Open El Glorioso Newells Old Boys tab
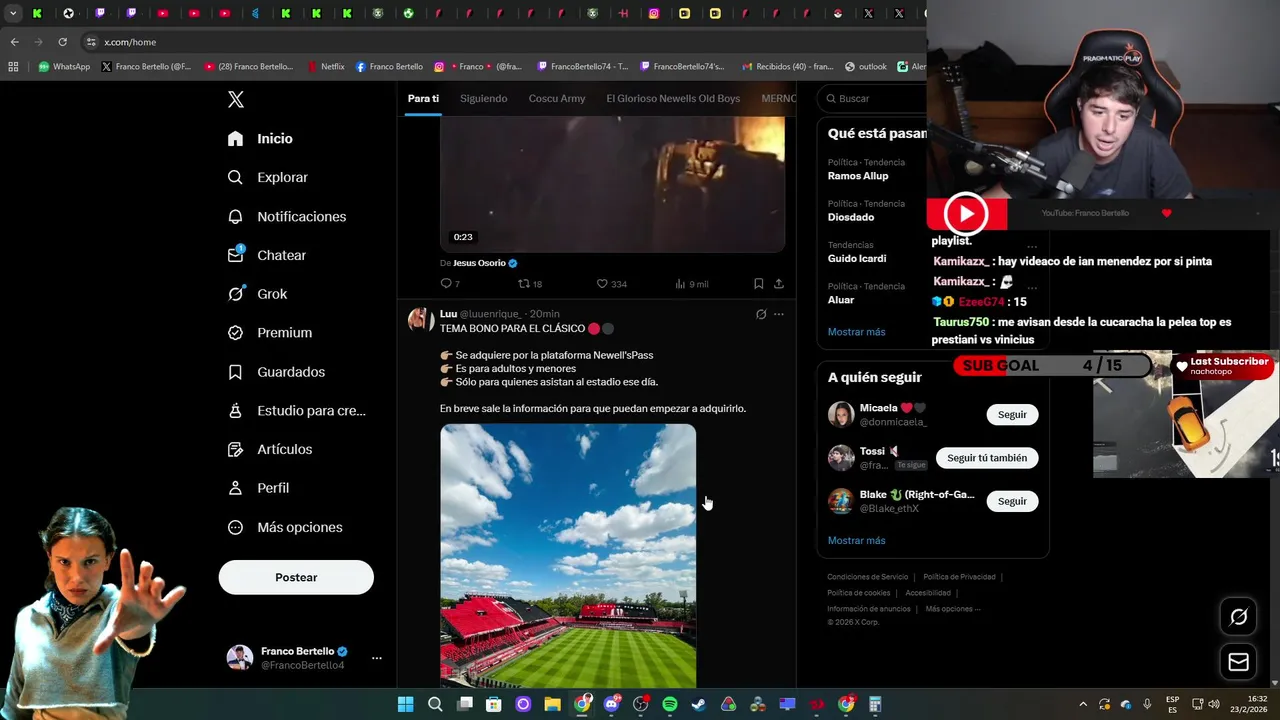 673,98
